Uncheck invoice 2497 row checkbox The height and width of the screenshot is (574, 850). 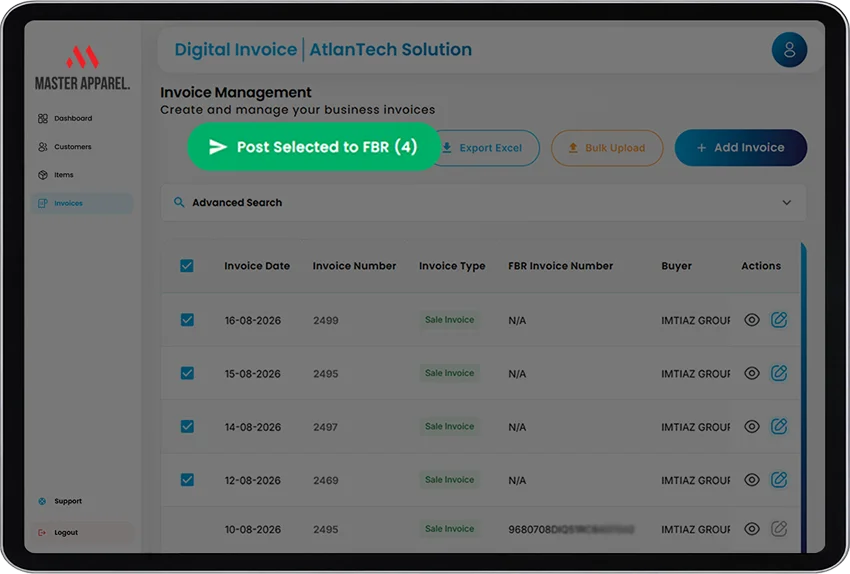pyautogui.click(x=187, y=427)
